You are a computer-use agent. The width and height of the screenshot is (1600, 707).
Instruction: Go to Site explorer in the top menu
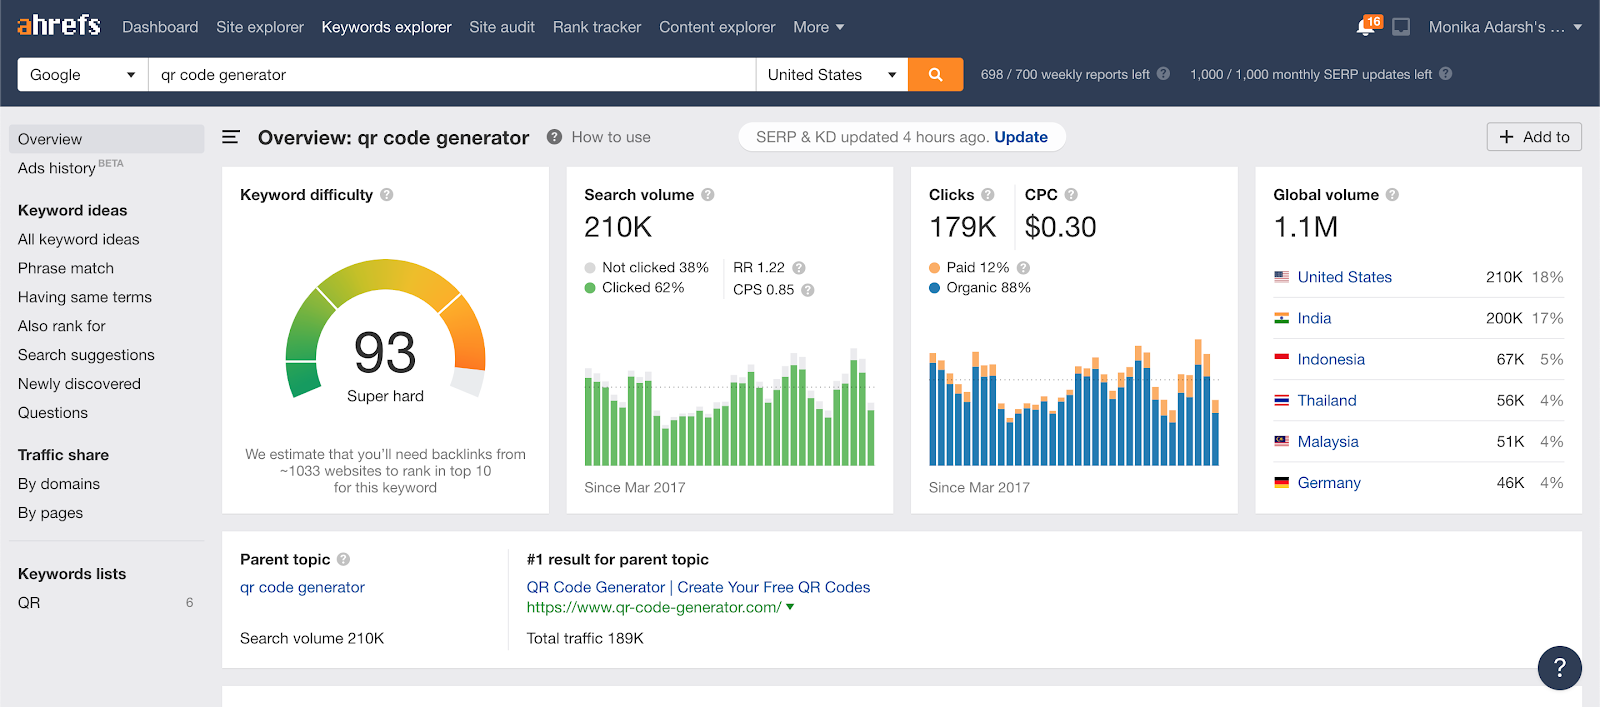pos(260,27)
